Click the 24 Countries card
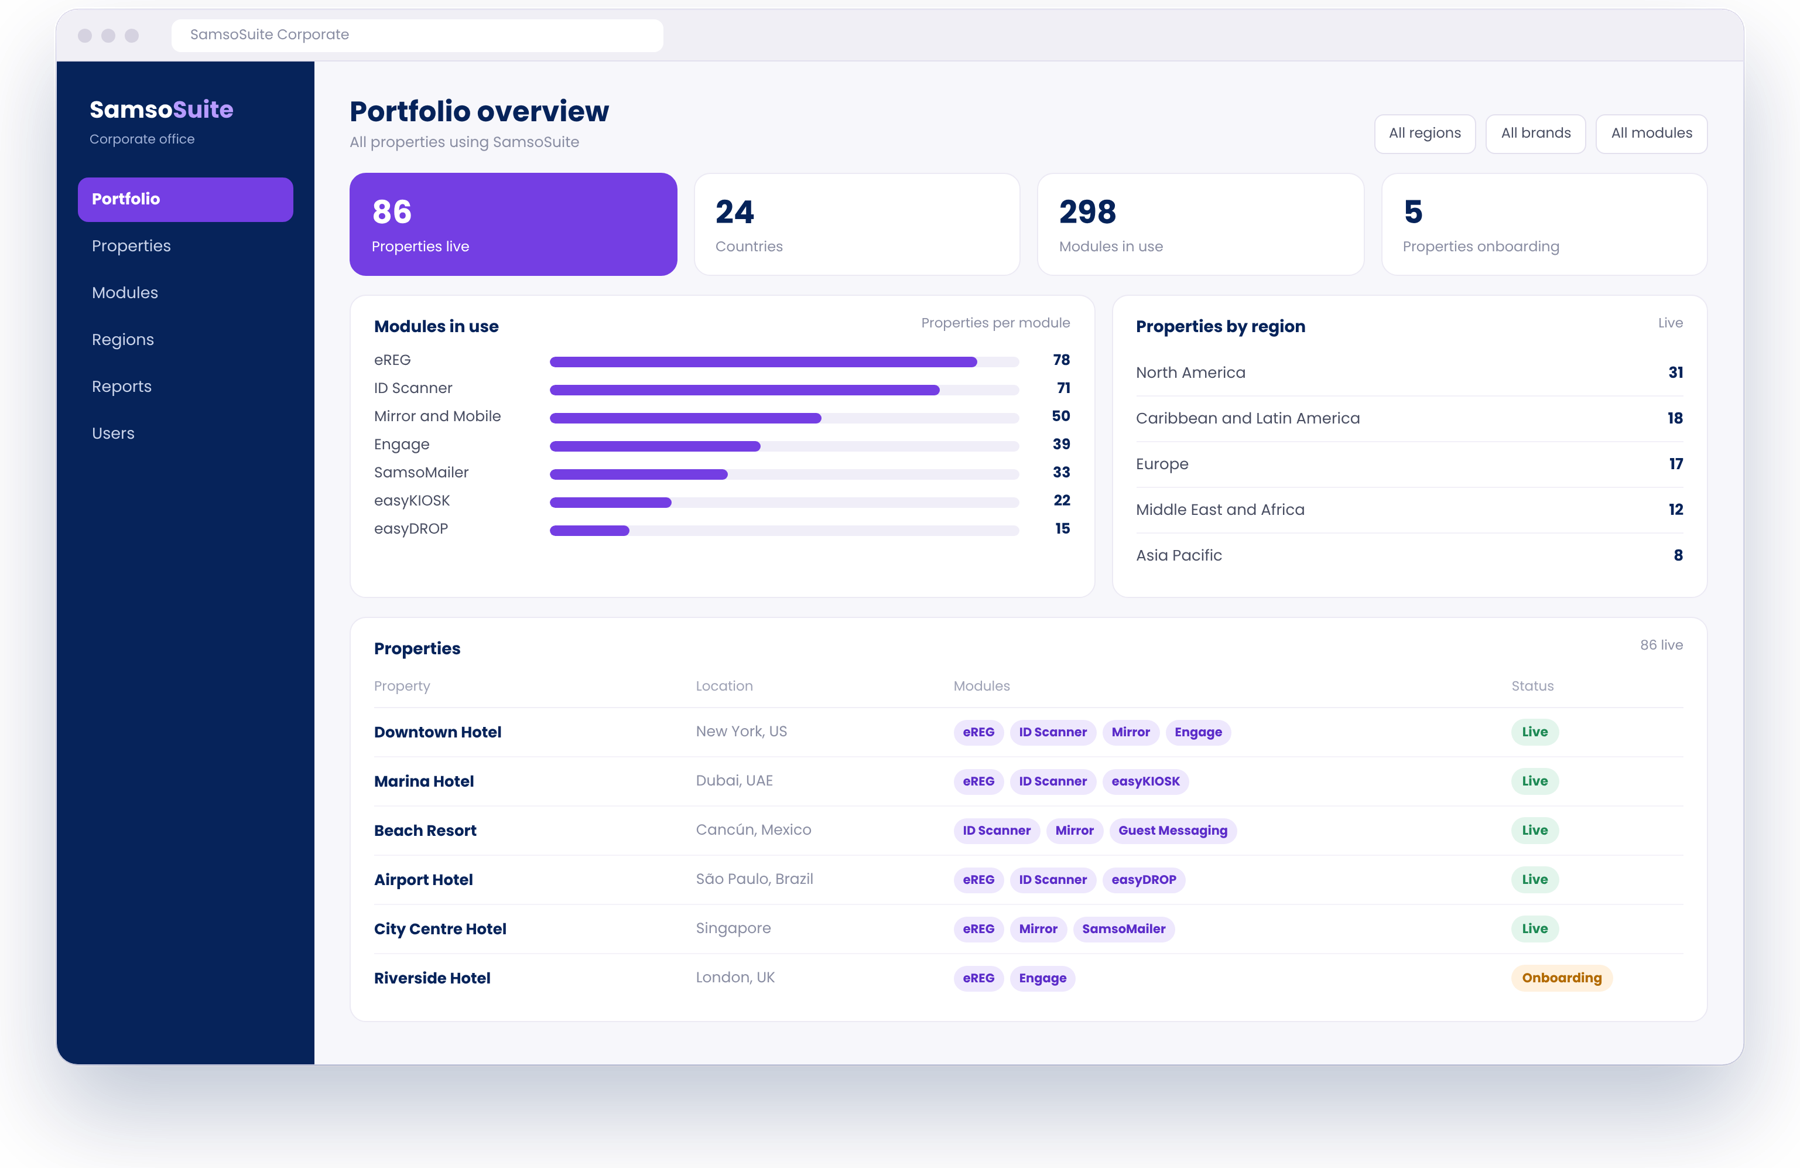The image size is (1800, 1168). pyautogui.click(x=857, y=224)
